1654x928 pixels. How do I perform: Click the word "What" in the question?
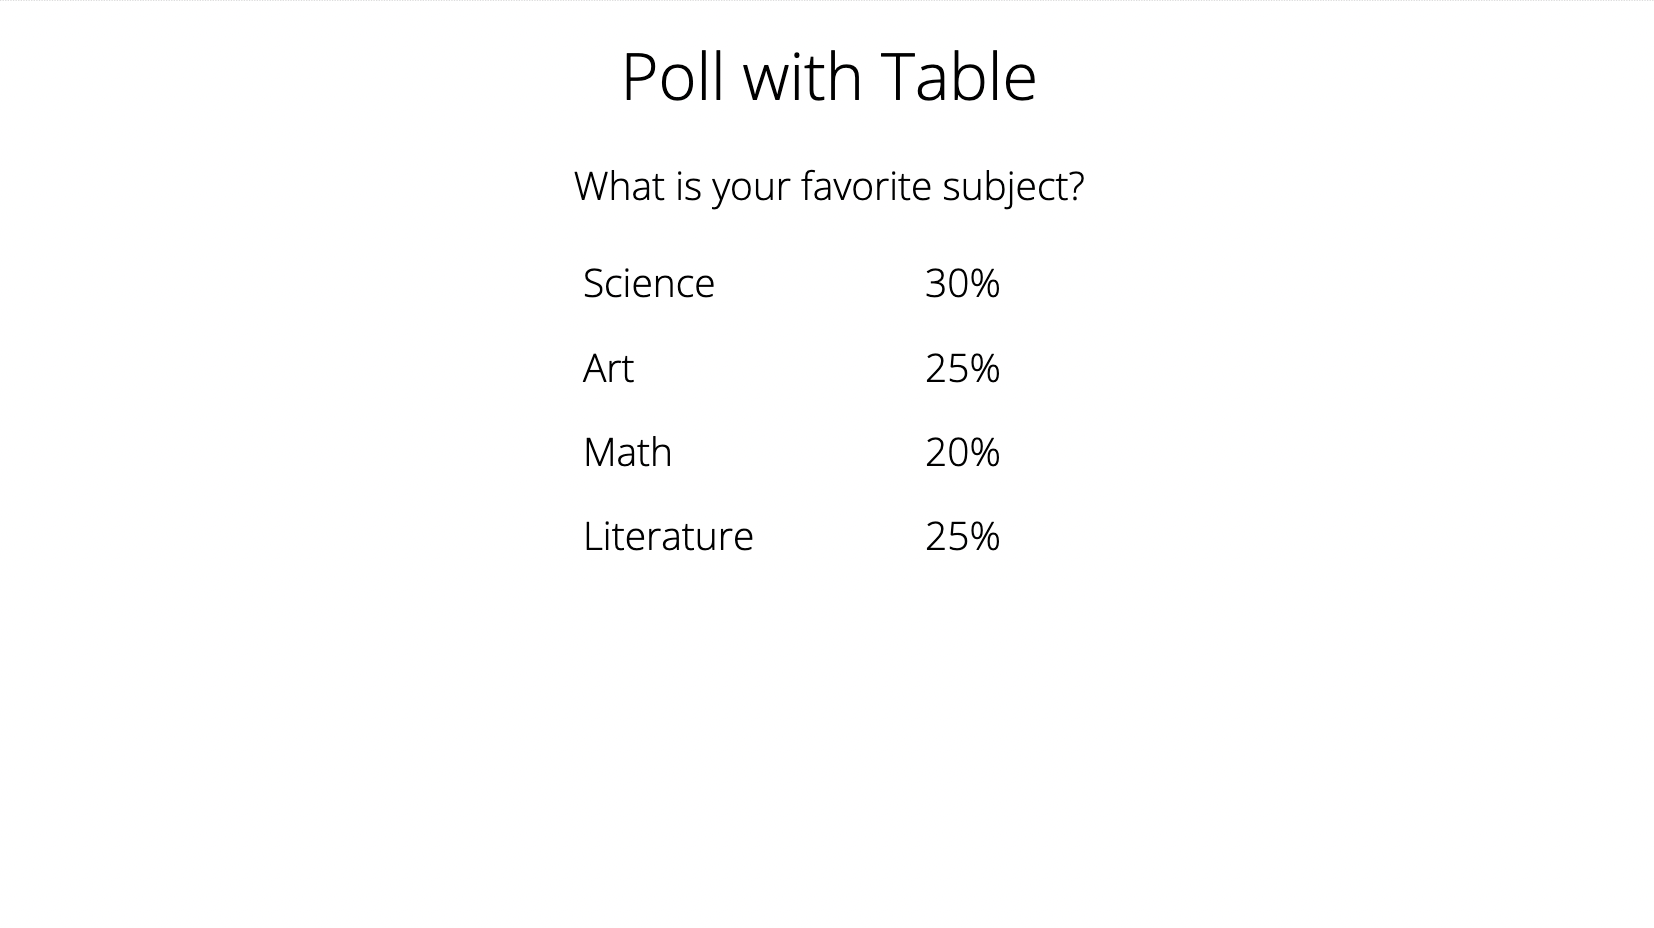pos(613,187)
